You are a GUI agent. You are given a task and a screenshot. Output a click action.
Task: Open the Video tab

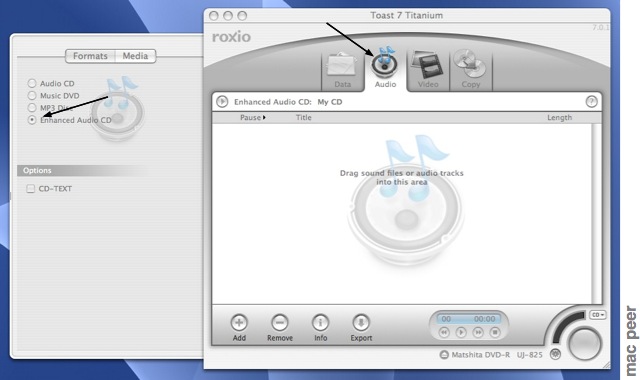pyautogui.click(x=428, y=70)
